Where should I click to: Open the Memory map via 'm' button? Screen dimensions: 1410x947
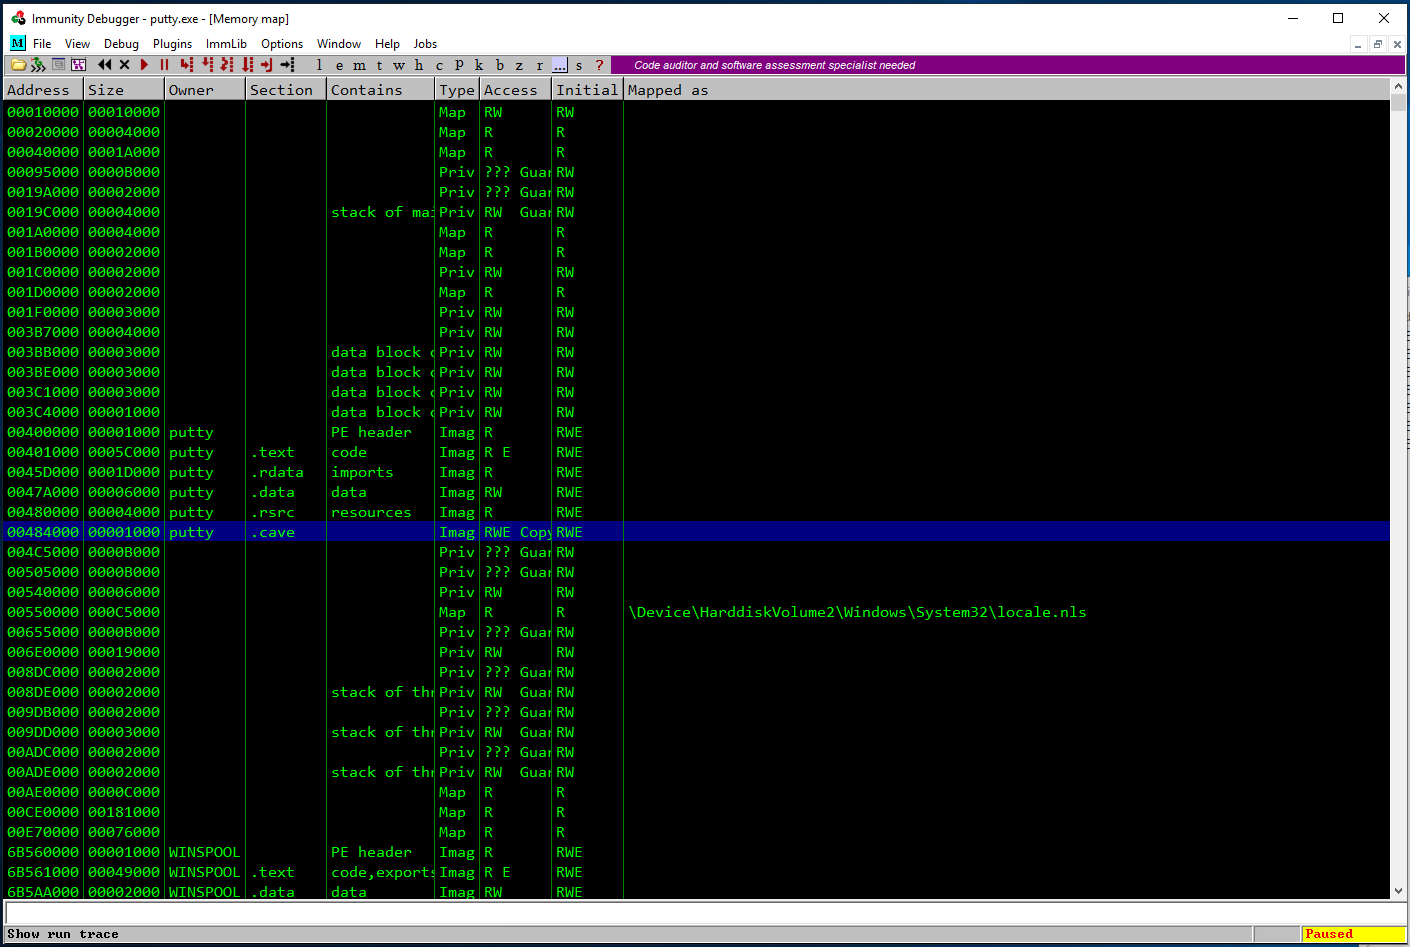pyautogui.click(x=359, y=65)
